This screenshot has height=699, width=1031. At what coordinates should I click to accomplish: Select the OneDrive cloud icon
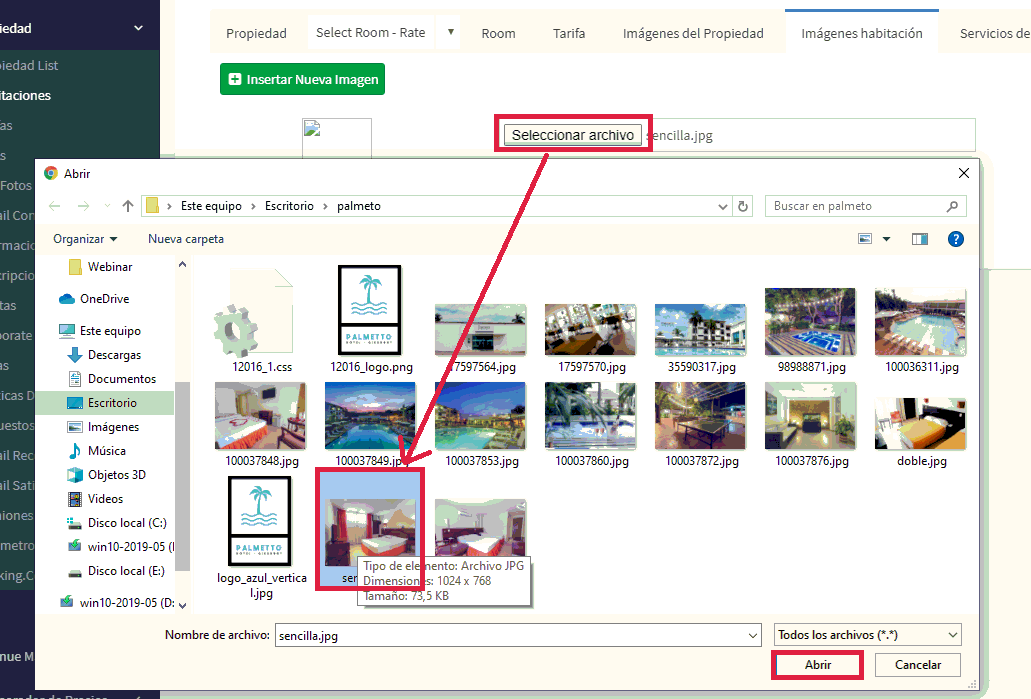click(67, 299)
